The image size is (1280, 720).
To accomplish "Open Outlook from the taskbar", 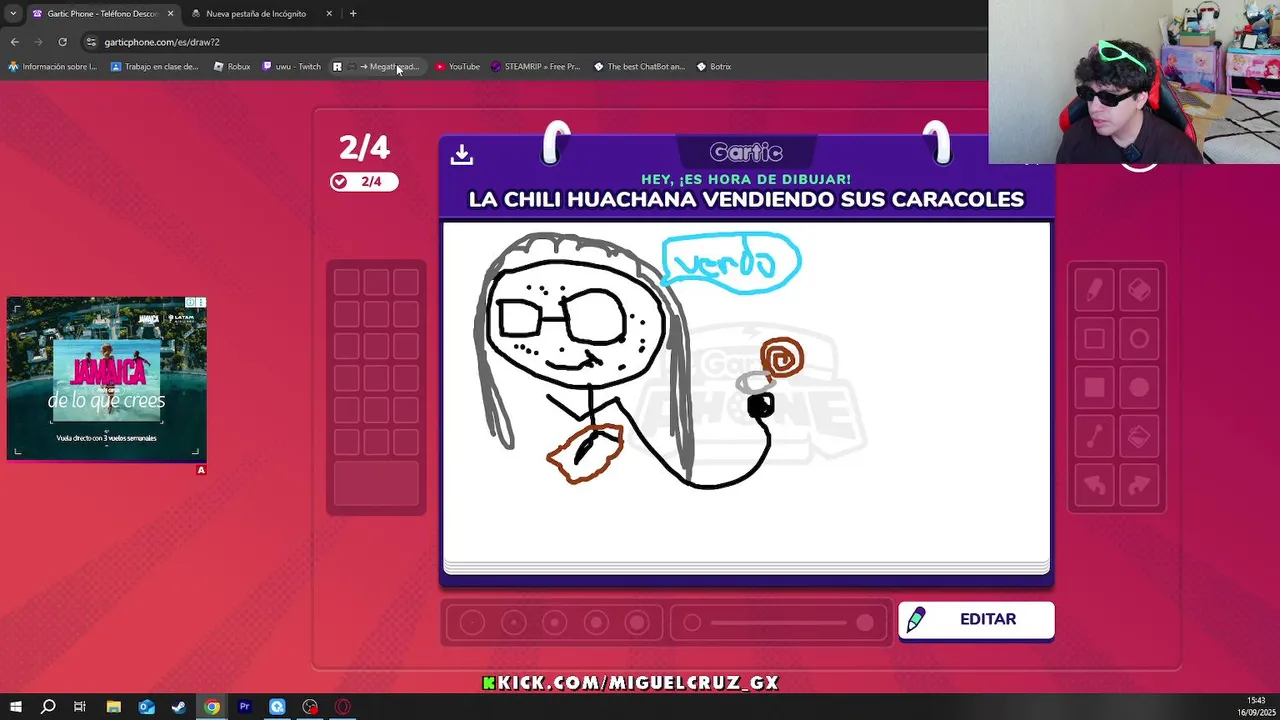I will pyautogui.click(x=146, y=707).
